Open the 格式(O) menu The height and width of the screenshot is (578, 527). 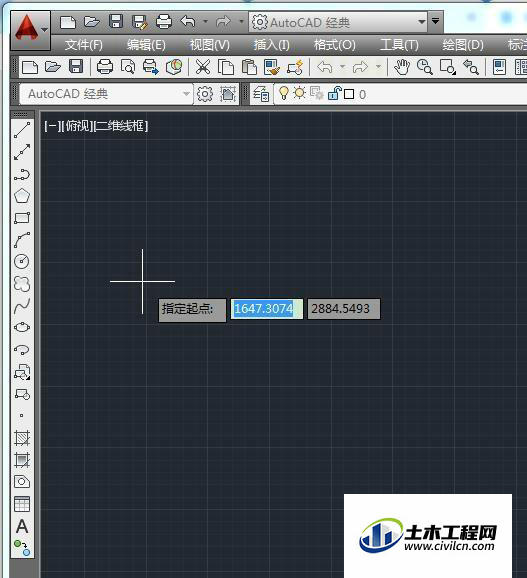pyautogui.click(x=335, y=45)
